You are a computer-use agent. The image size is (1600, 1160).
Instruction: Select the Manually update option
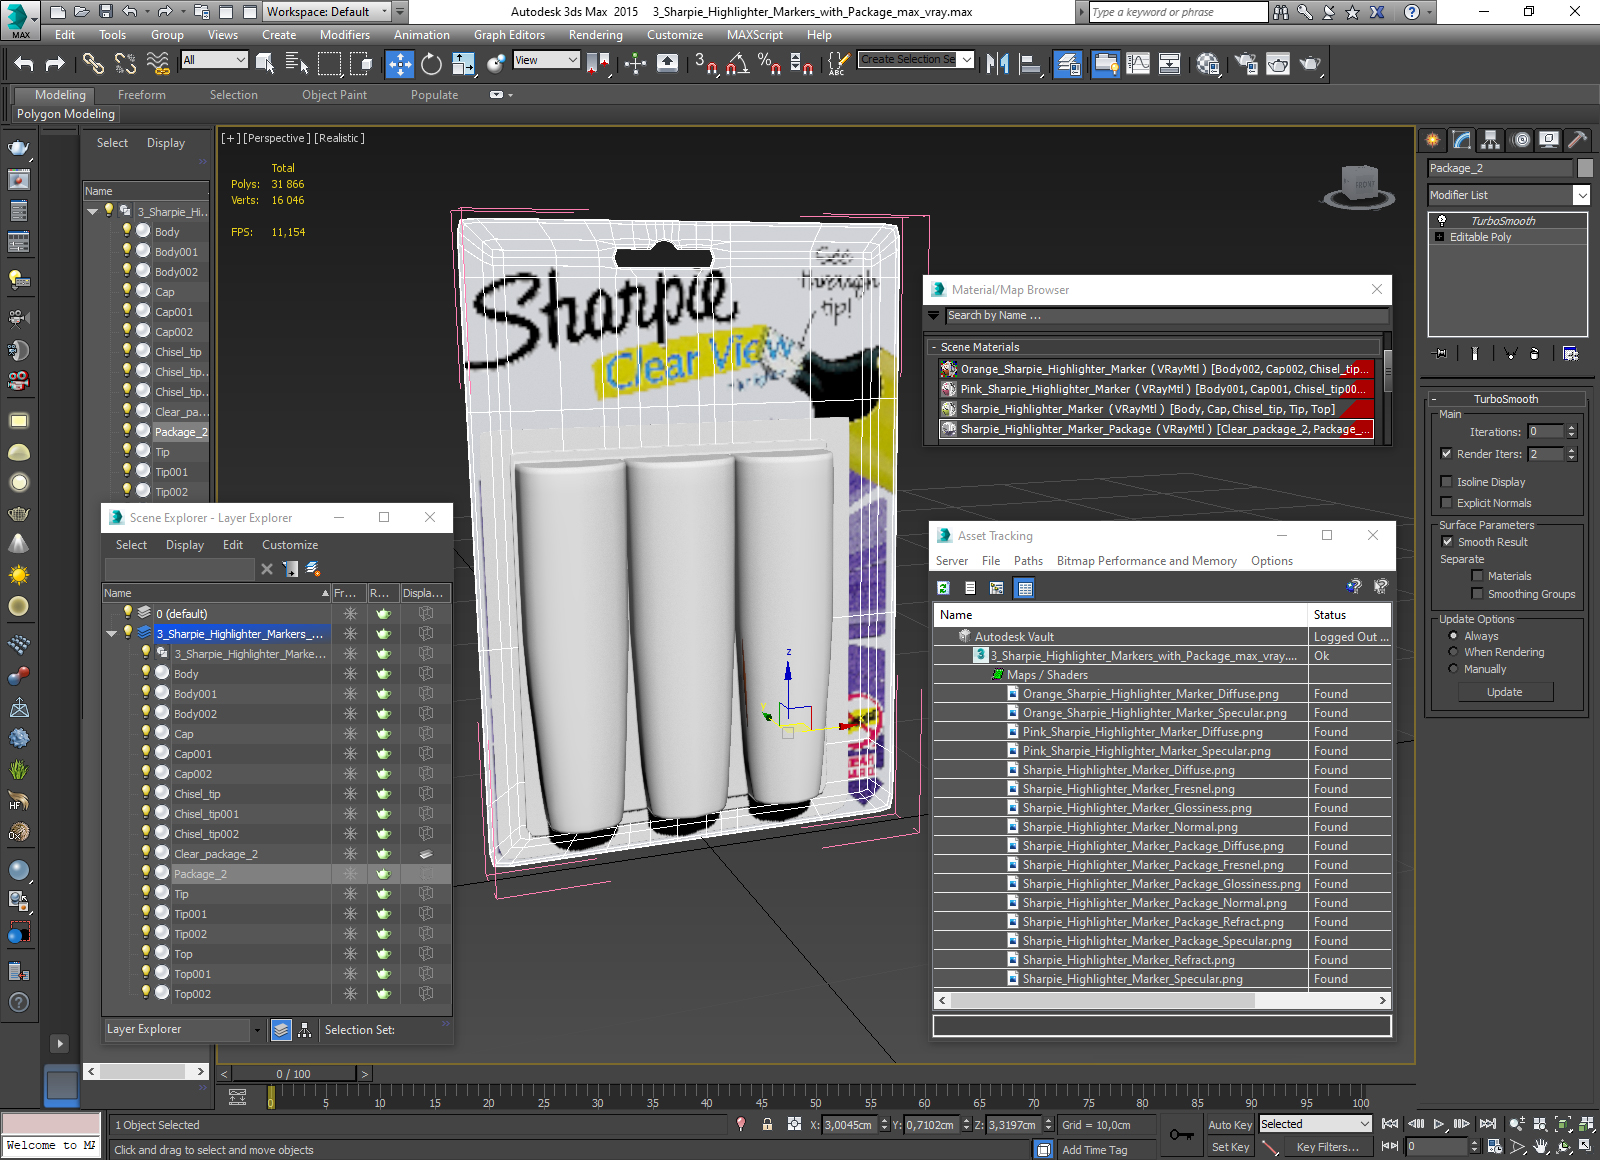click(1453, 669)
